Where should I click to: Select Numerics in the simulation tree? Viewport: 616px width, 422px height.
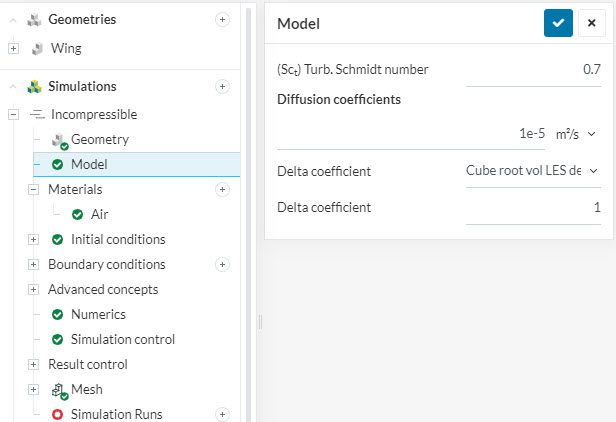click(x=98, y=314)
